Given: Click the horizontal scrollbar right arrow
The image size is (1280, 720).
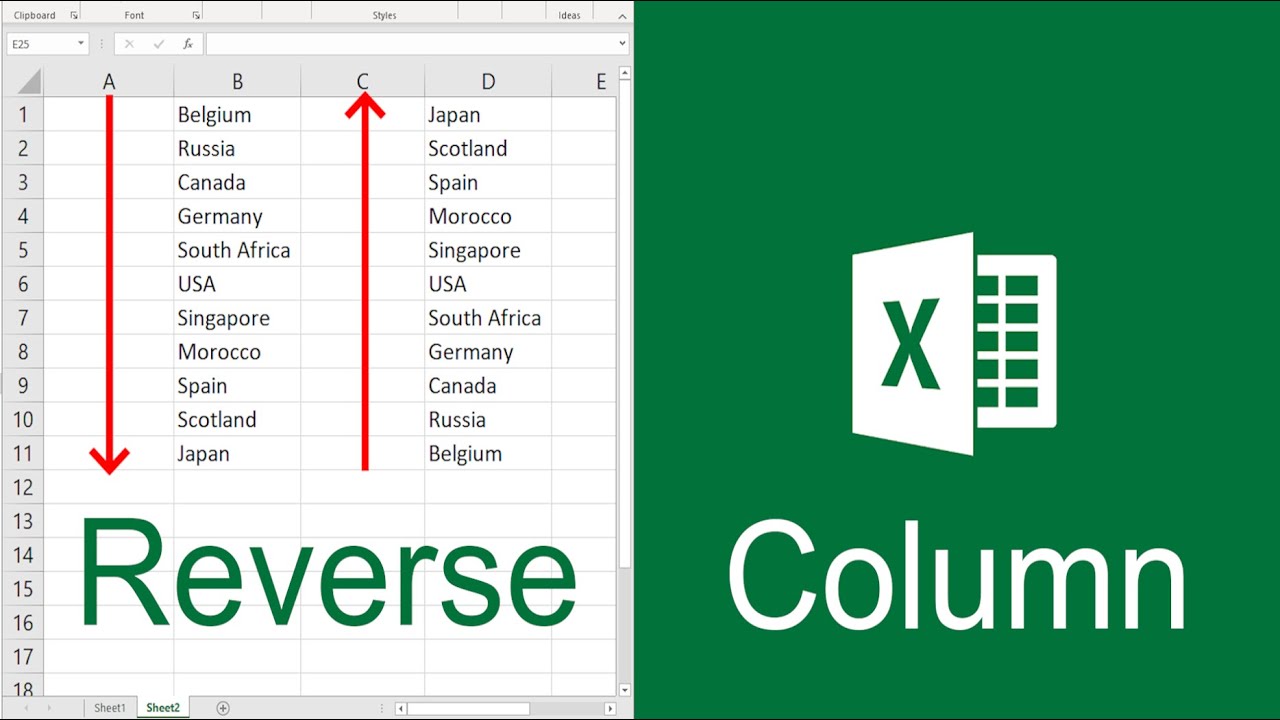Looking at the screenshot, I should tap(610, 708).
